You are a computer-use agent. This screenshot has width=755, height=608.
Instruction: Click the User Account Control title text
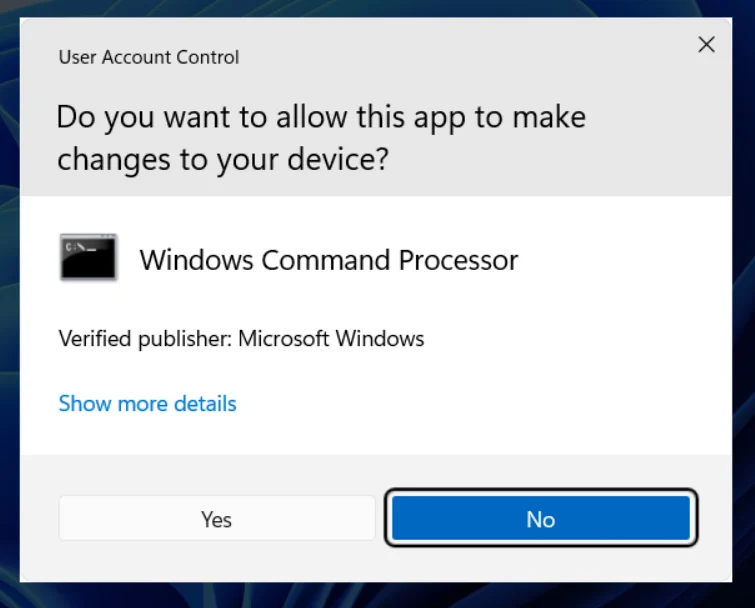pyautogui.click(x=149, y=57)
